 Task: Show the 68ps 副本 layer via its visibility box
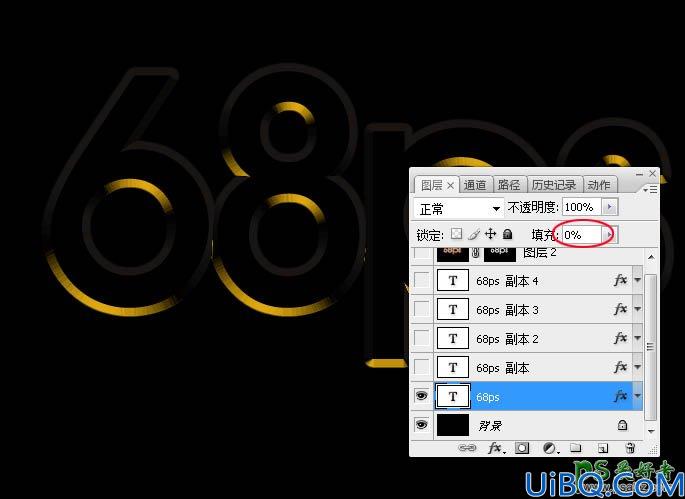pos(422,367)
